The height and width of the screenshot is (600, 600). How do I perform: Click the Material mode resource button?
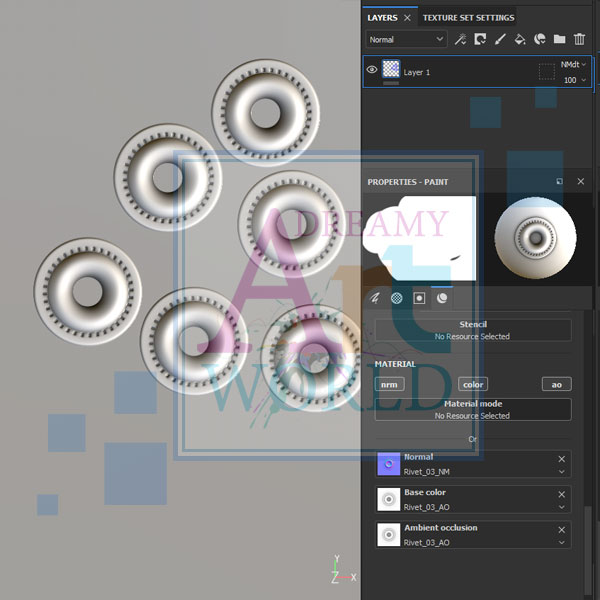(473, 409)
